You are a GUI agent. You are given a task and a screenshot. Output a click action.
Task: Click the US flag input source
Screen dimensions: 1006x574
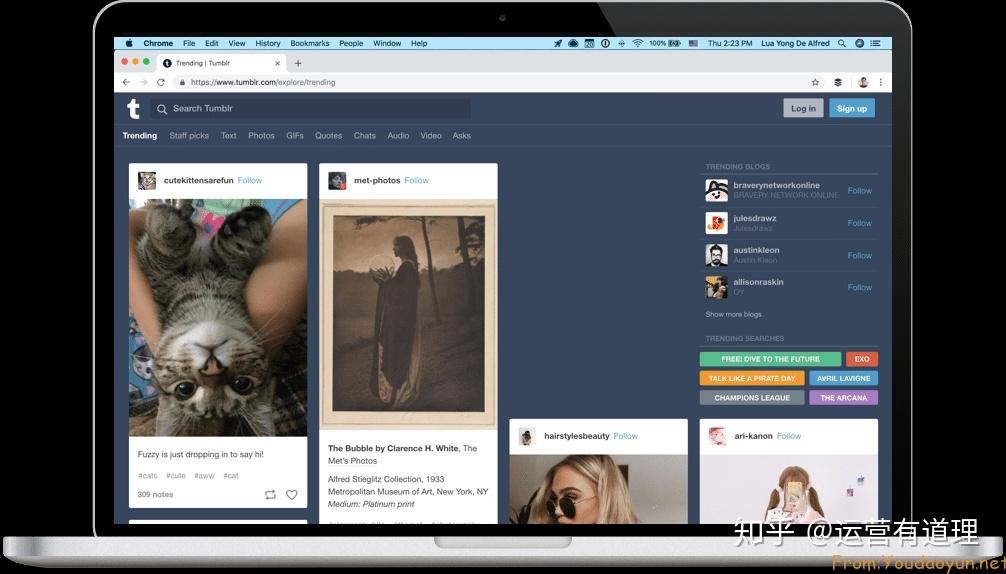coord(693,43)
